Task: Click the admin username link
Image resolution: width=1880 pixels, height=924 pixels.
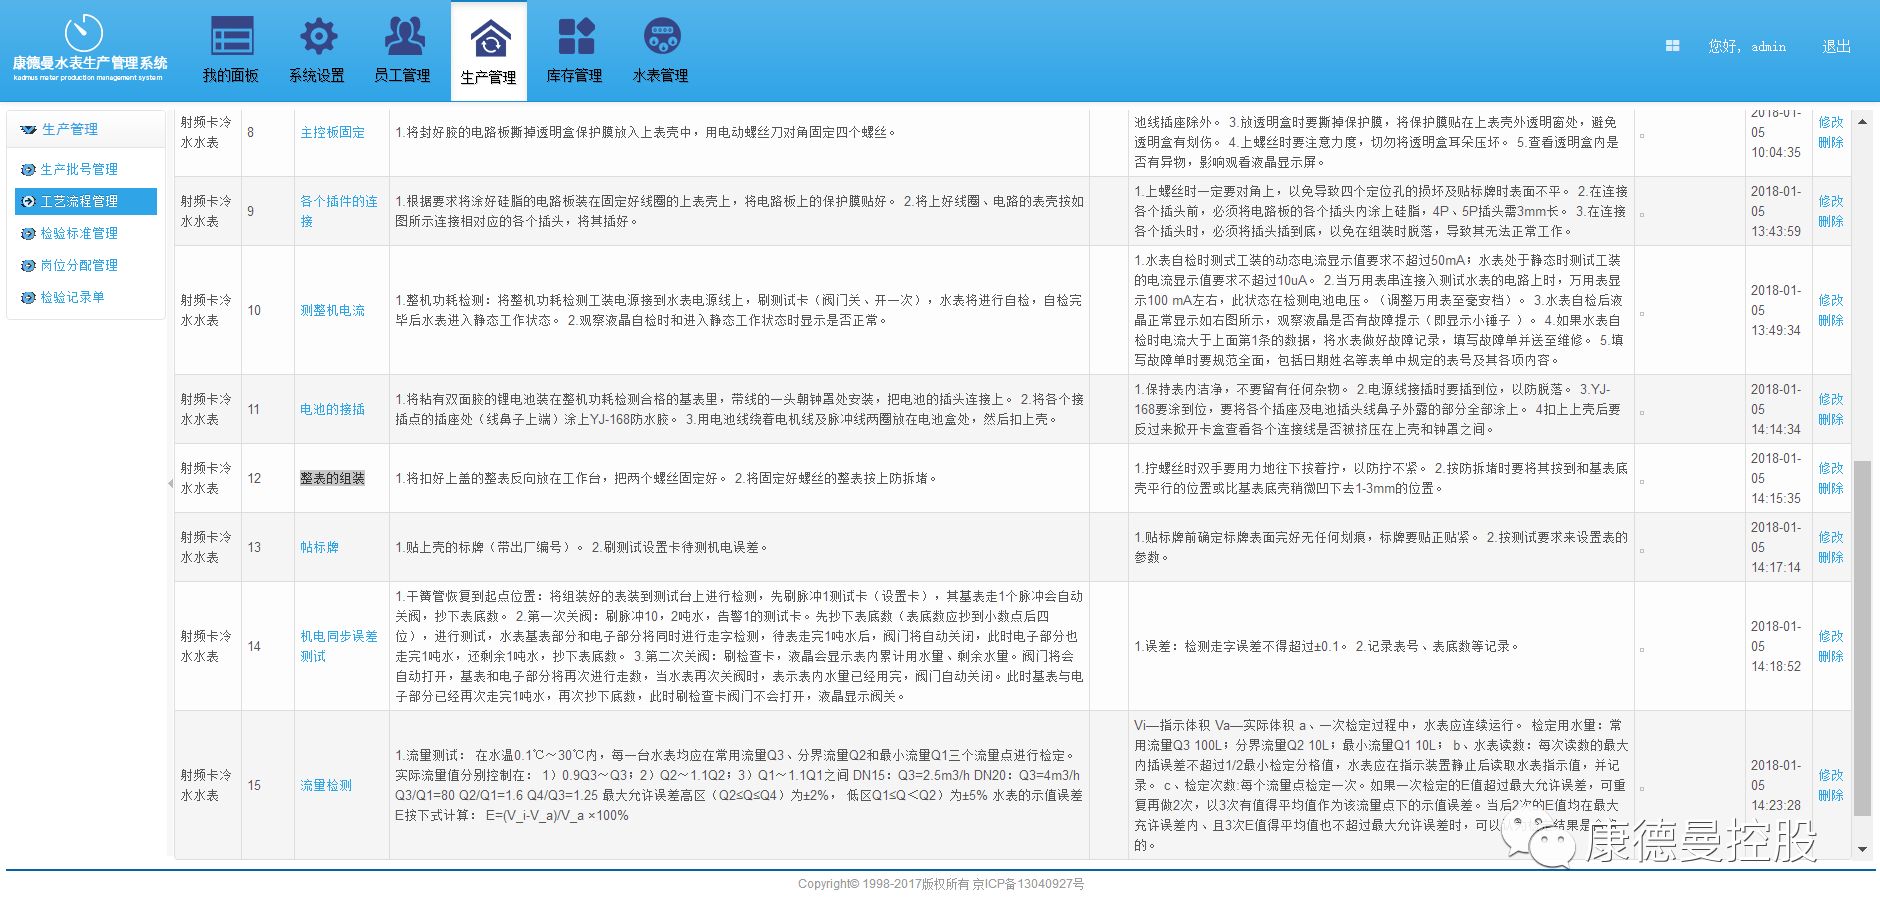Action: tap(1768, 46)
